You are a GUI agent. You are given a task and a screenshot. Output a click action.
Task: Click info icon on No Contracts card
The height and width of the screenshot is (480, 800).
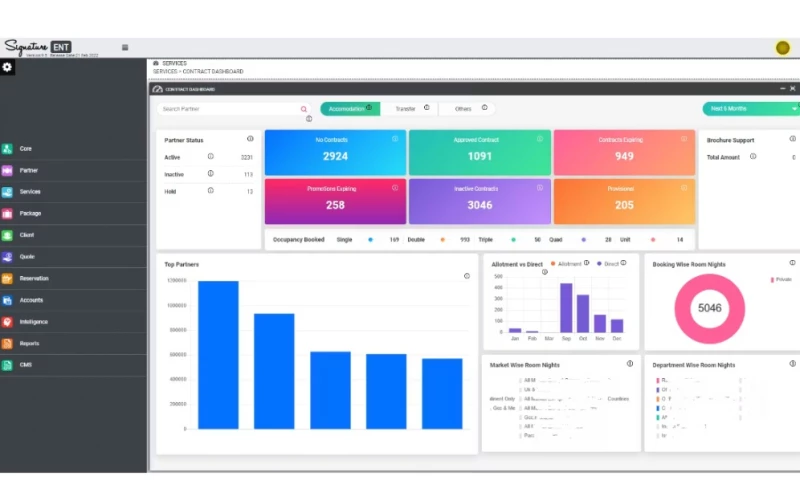[395, 139]
